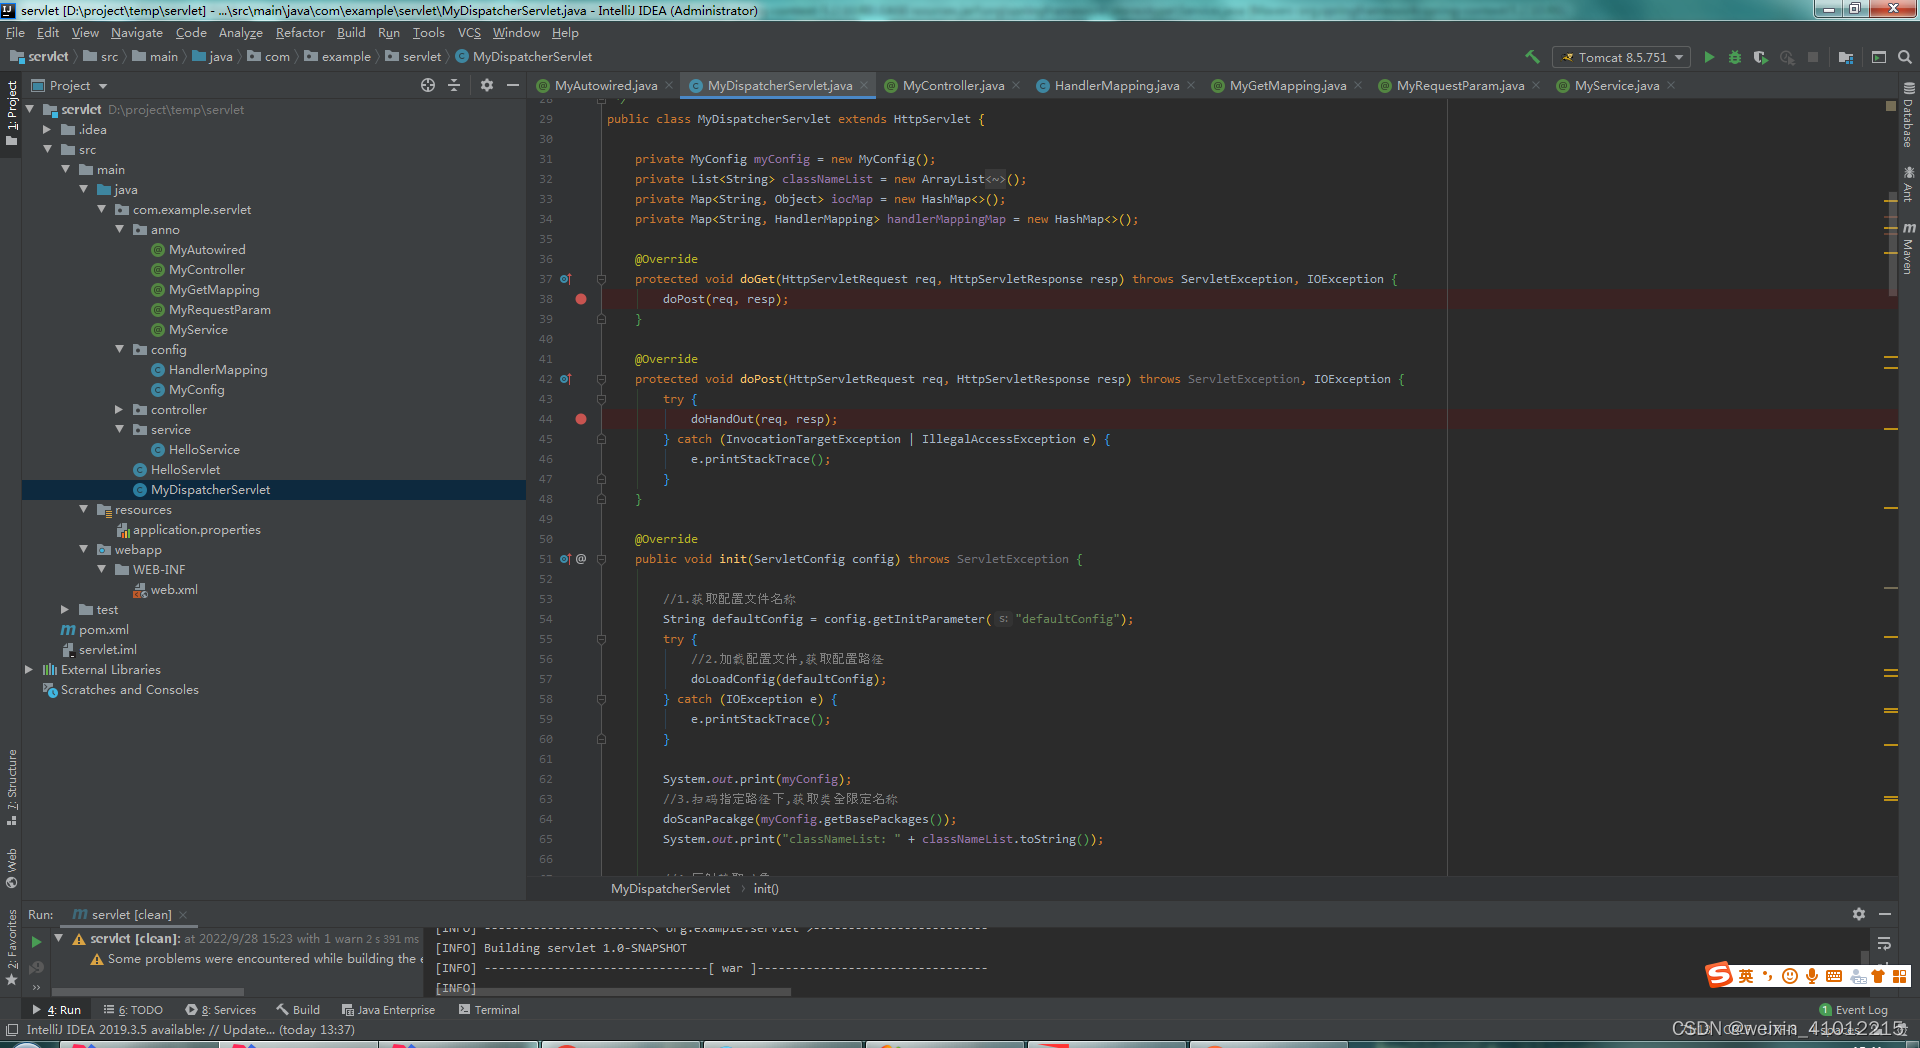Open Tomcat 8.5.751 run configuration dropdown
1920x1048 pixels.
pos(1621,57)
